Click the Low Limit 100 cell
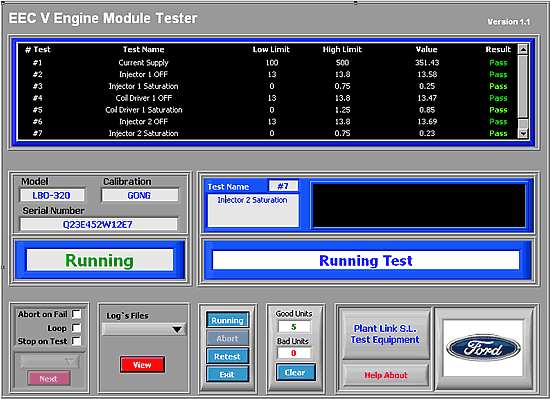The width and height of the screenshot is (550, 399). (272, 63)
